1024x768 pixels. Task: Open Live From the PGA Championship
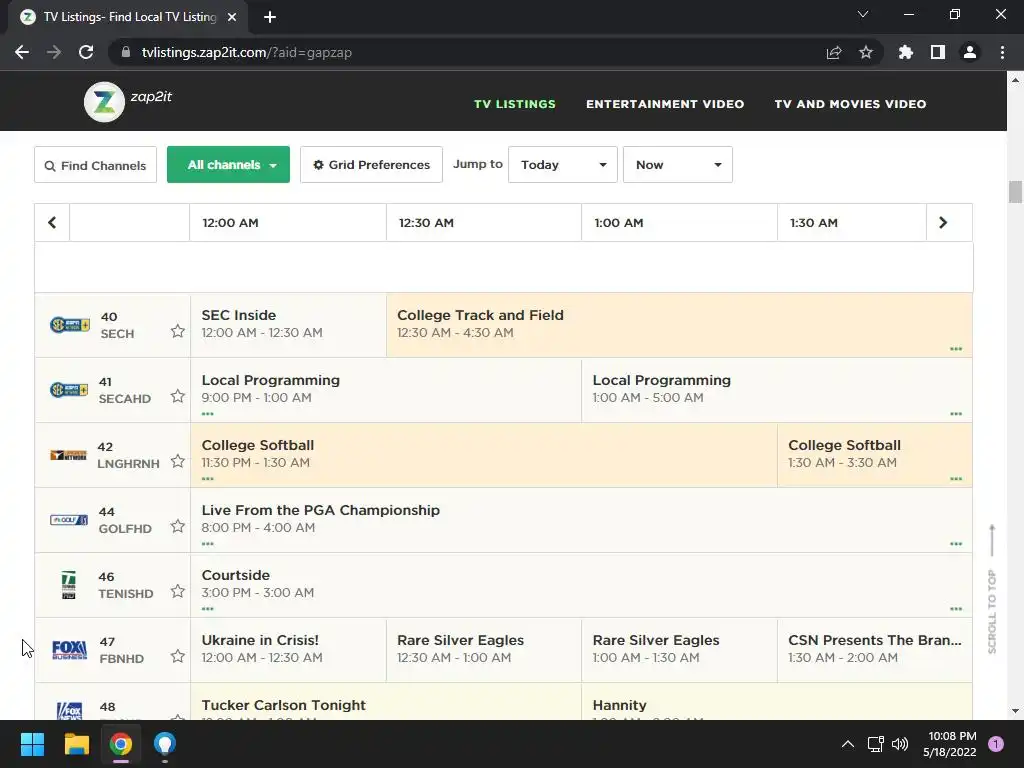[x=581, y=520]
